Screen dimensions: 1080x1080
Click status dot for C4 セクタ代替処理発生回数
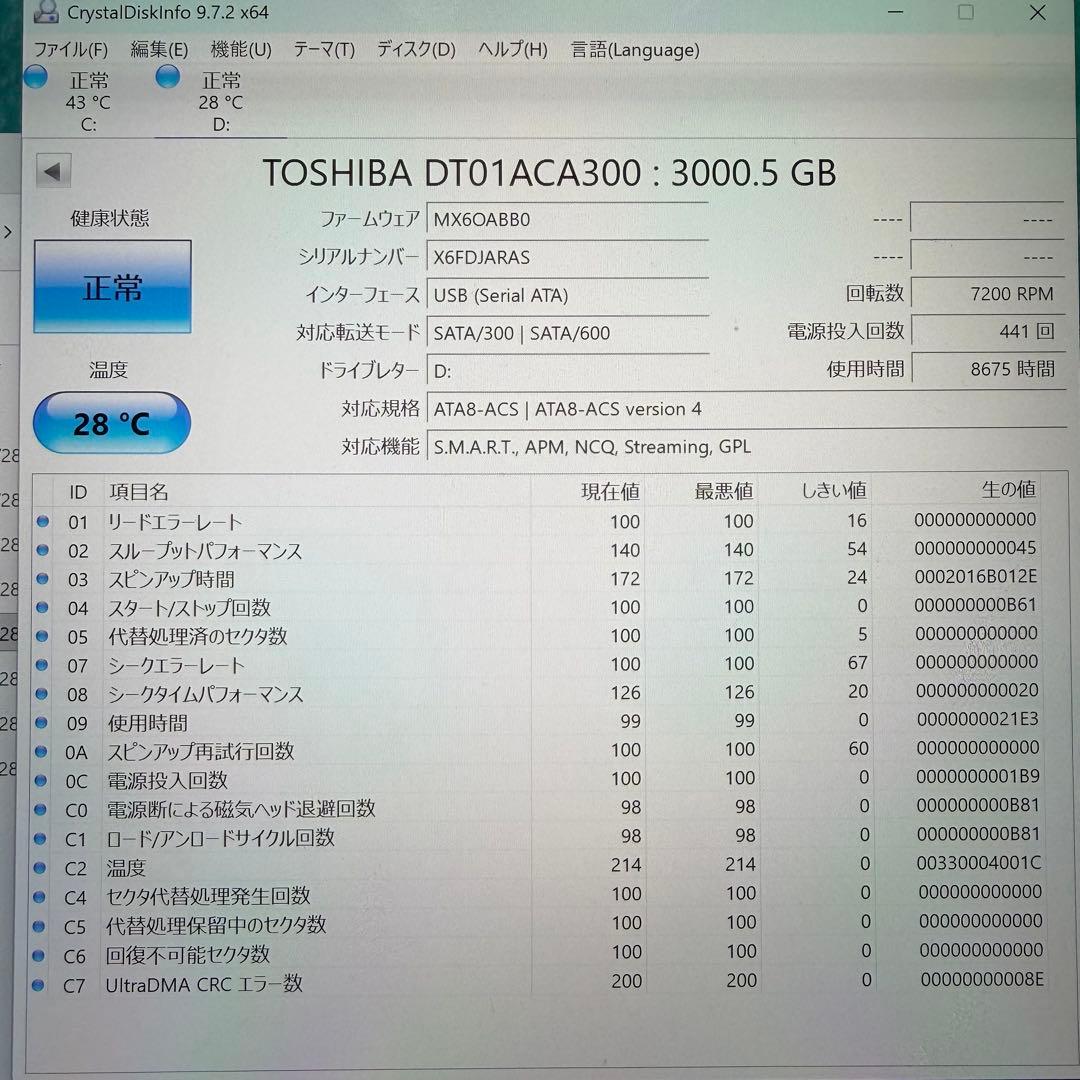pos(39,897)
